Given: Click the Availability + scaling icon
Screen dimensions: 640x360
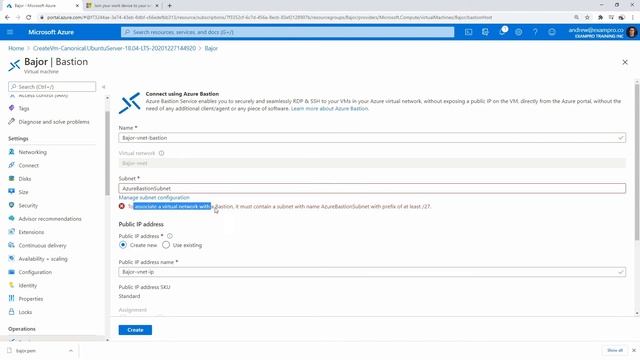Looking at the screenshot, I should [x=11, y=258].
